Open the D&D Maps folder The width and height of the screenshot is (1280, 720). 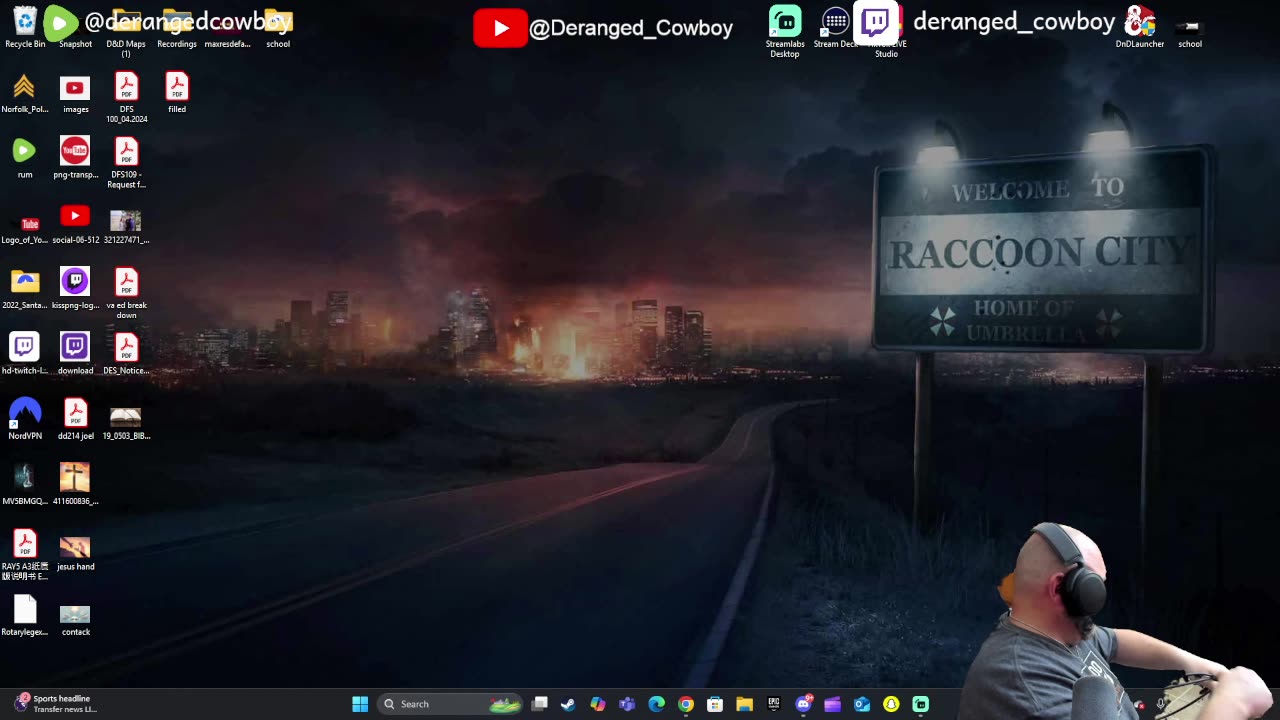126,32
